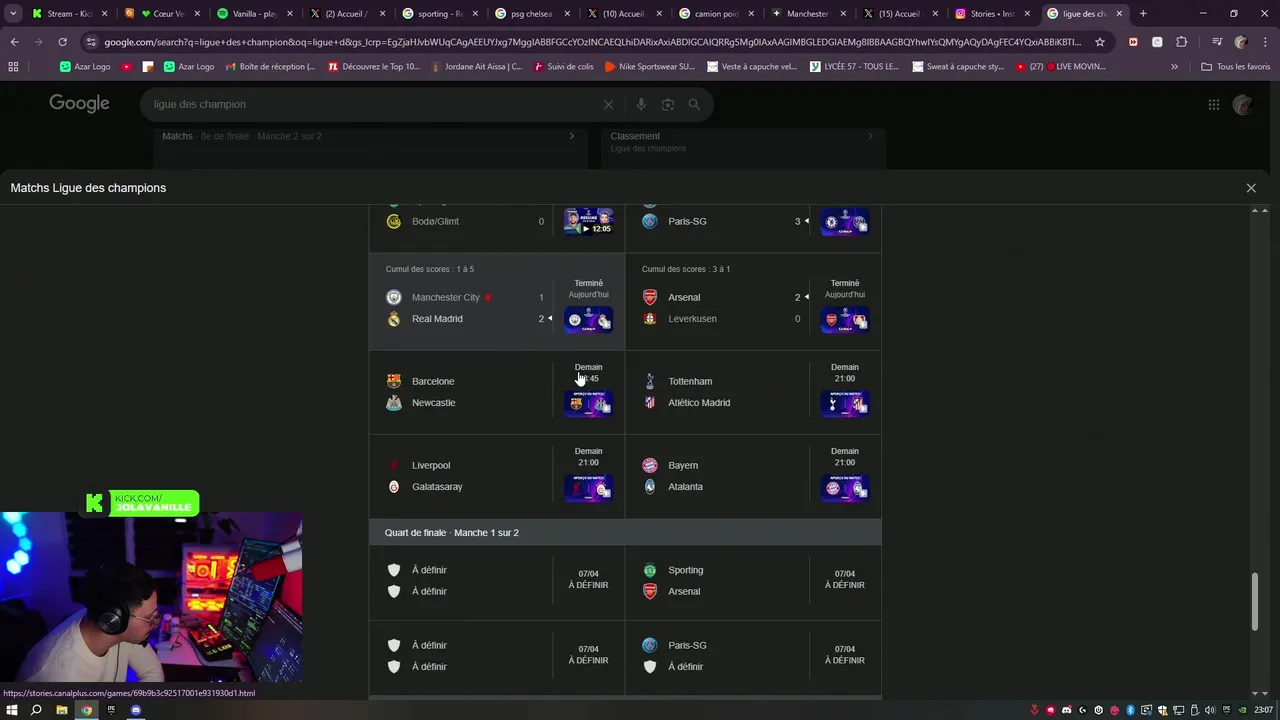Open Google Lens image search icon
This screenshot has width=1280, height=720.
[x=667, y=104]
